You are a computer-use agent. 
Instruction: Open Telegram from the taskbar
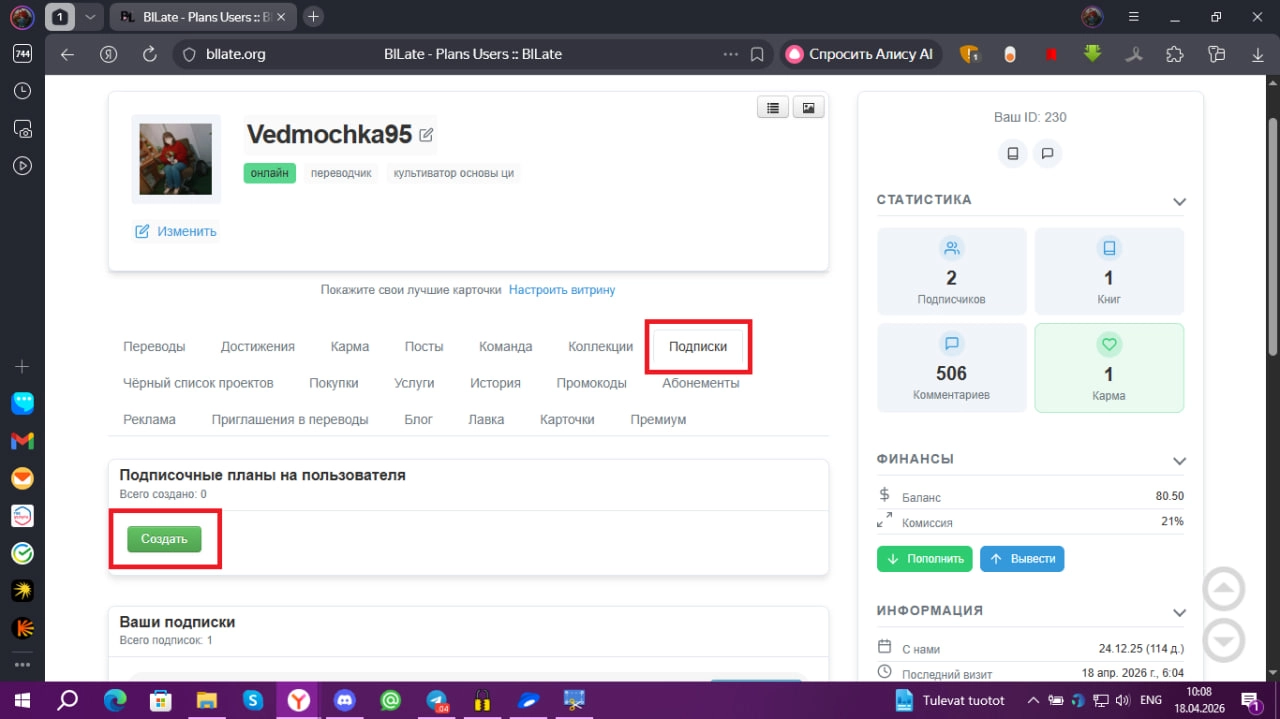coord(437,700)
